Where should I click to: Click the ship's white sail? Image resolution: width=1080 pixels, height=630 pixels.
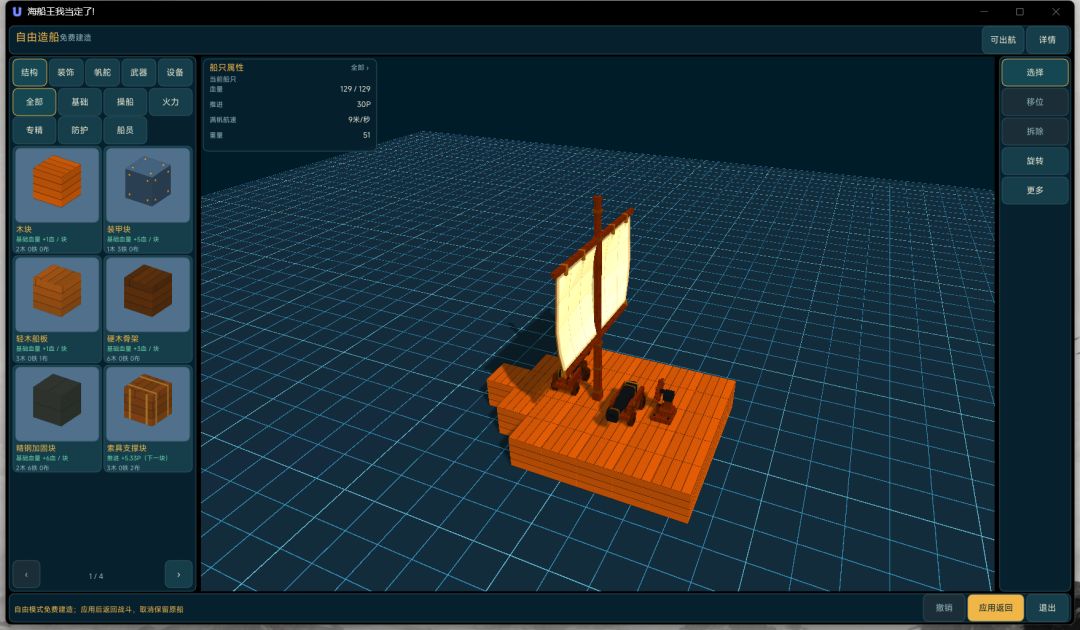[x=591, y=296]
